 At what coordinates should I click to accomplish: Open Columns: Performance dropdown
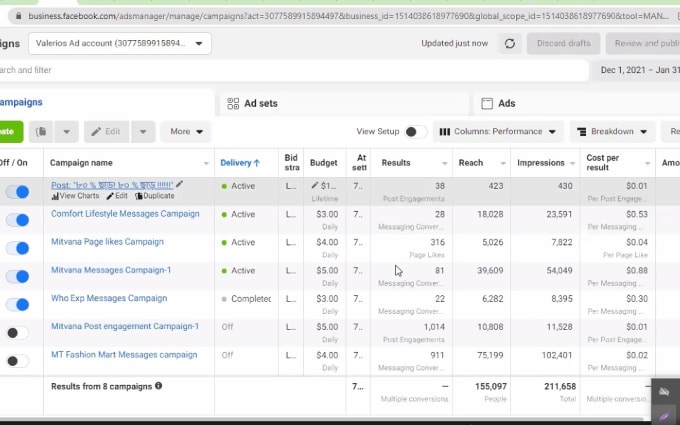point(498,131)
